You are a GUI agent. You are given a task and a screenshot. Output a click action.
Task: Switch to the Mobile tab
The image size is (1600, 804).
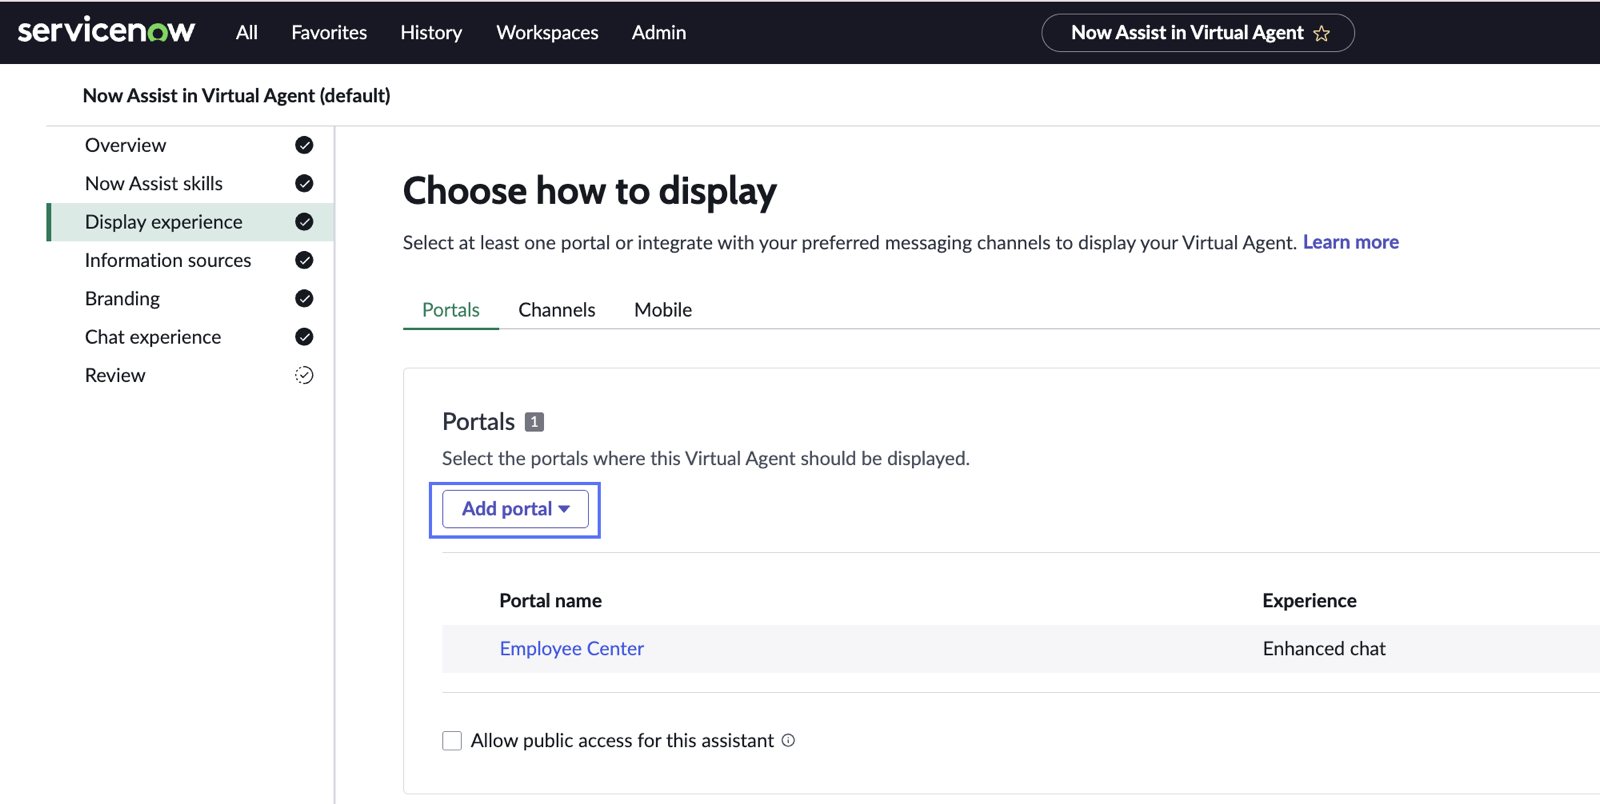pos(663,310)
